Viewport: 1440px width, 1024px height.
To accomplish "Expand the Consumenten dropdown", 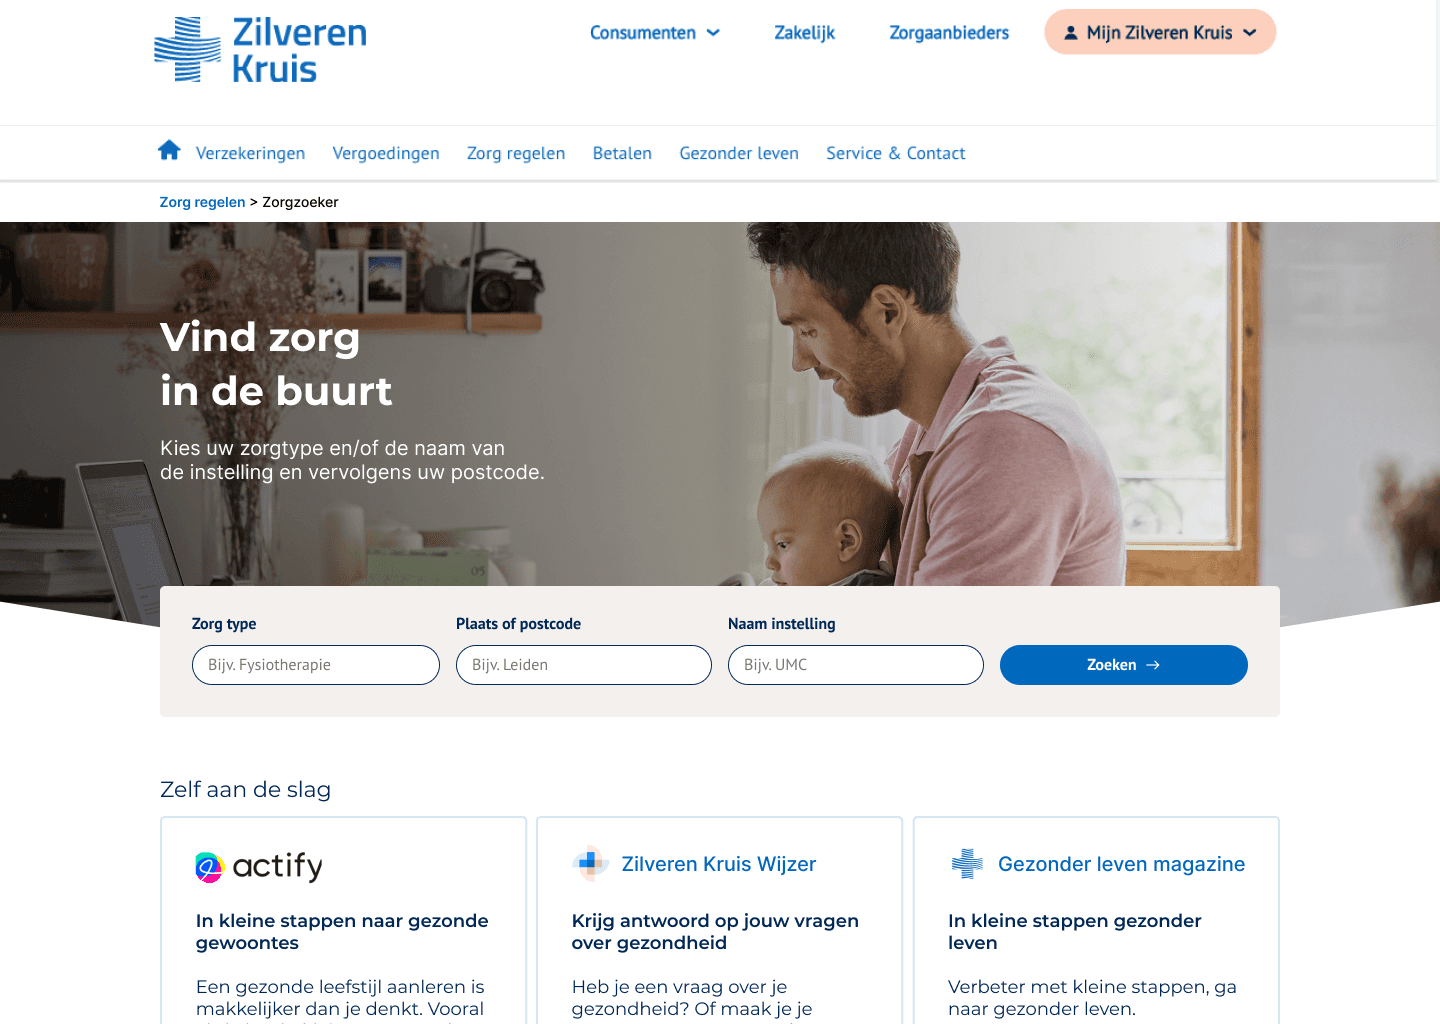I will tap(655, 33).
